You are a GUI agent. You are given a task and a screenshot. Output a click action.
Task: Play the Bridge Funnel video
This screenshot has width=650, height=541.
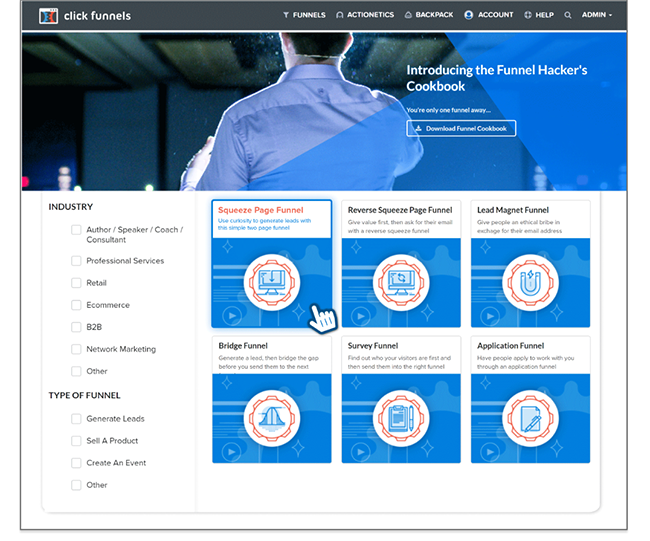click(232, 451)
